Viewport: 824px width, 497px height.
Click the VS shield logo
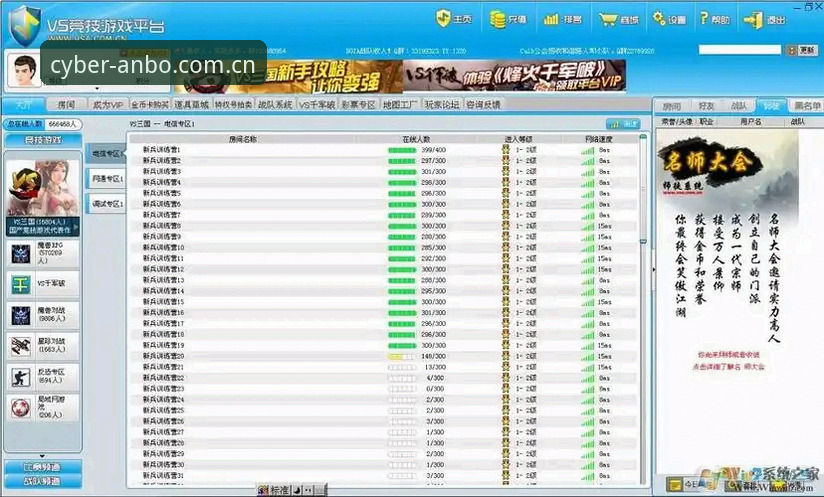coord(25,25)
